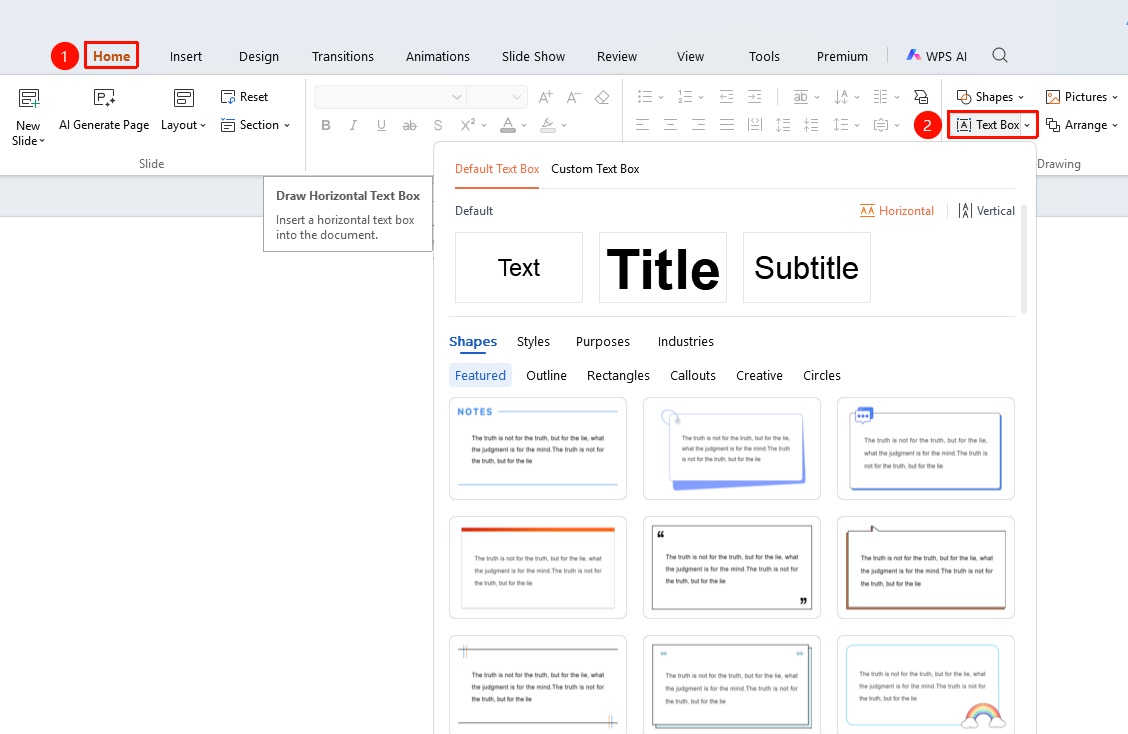
Task: Center align the text
Action: tap(670, 125)
